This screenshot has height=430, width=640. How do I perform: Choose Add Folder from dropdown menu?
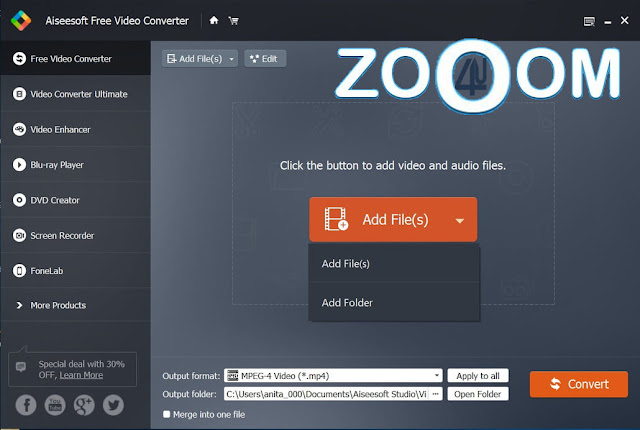click(393, 302)
